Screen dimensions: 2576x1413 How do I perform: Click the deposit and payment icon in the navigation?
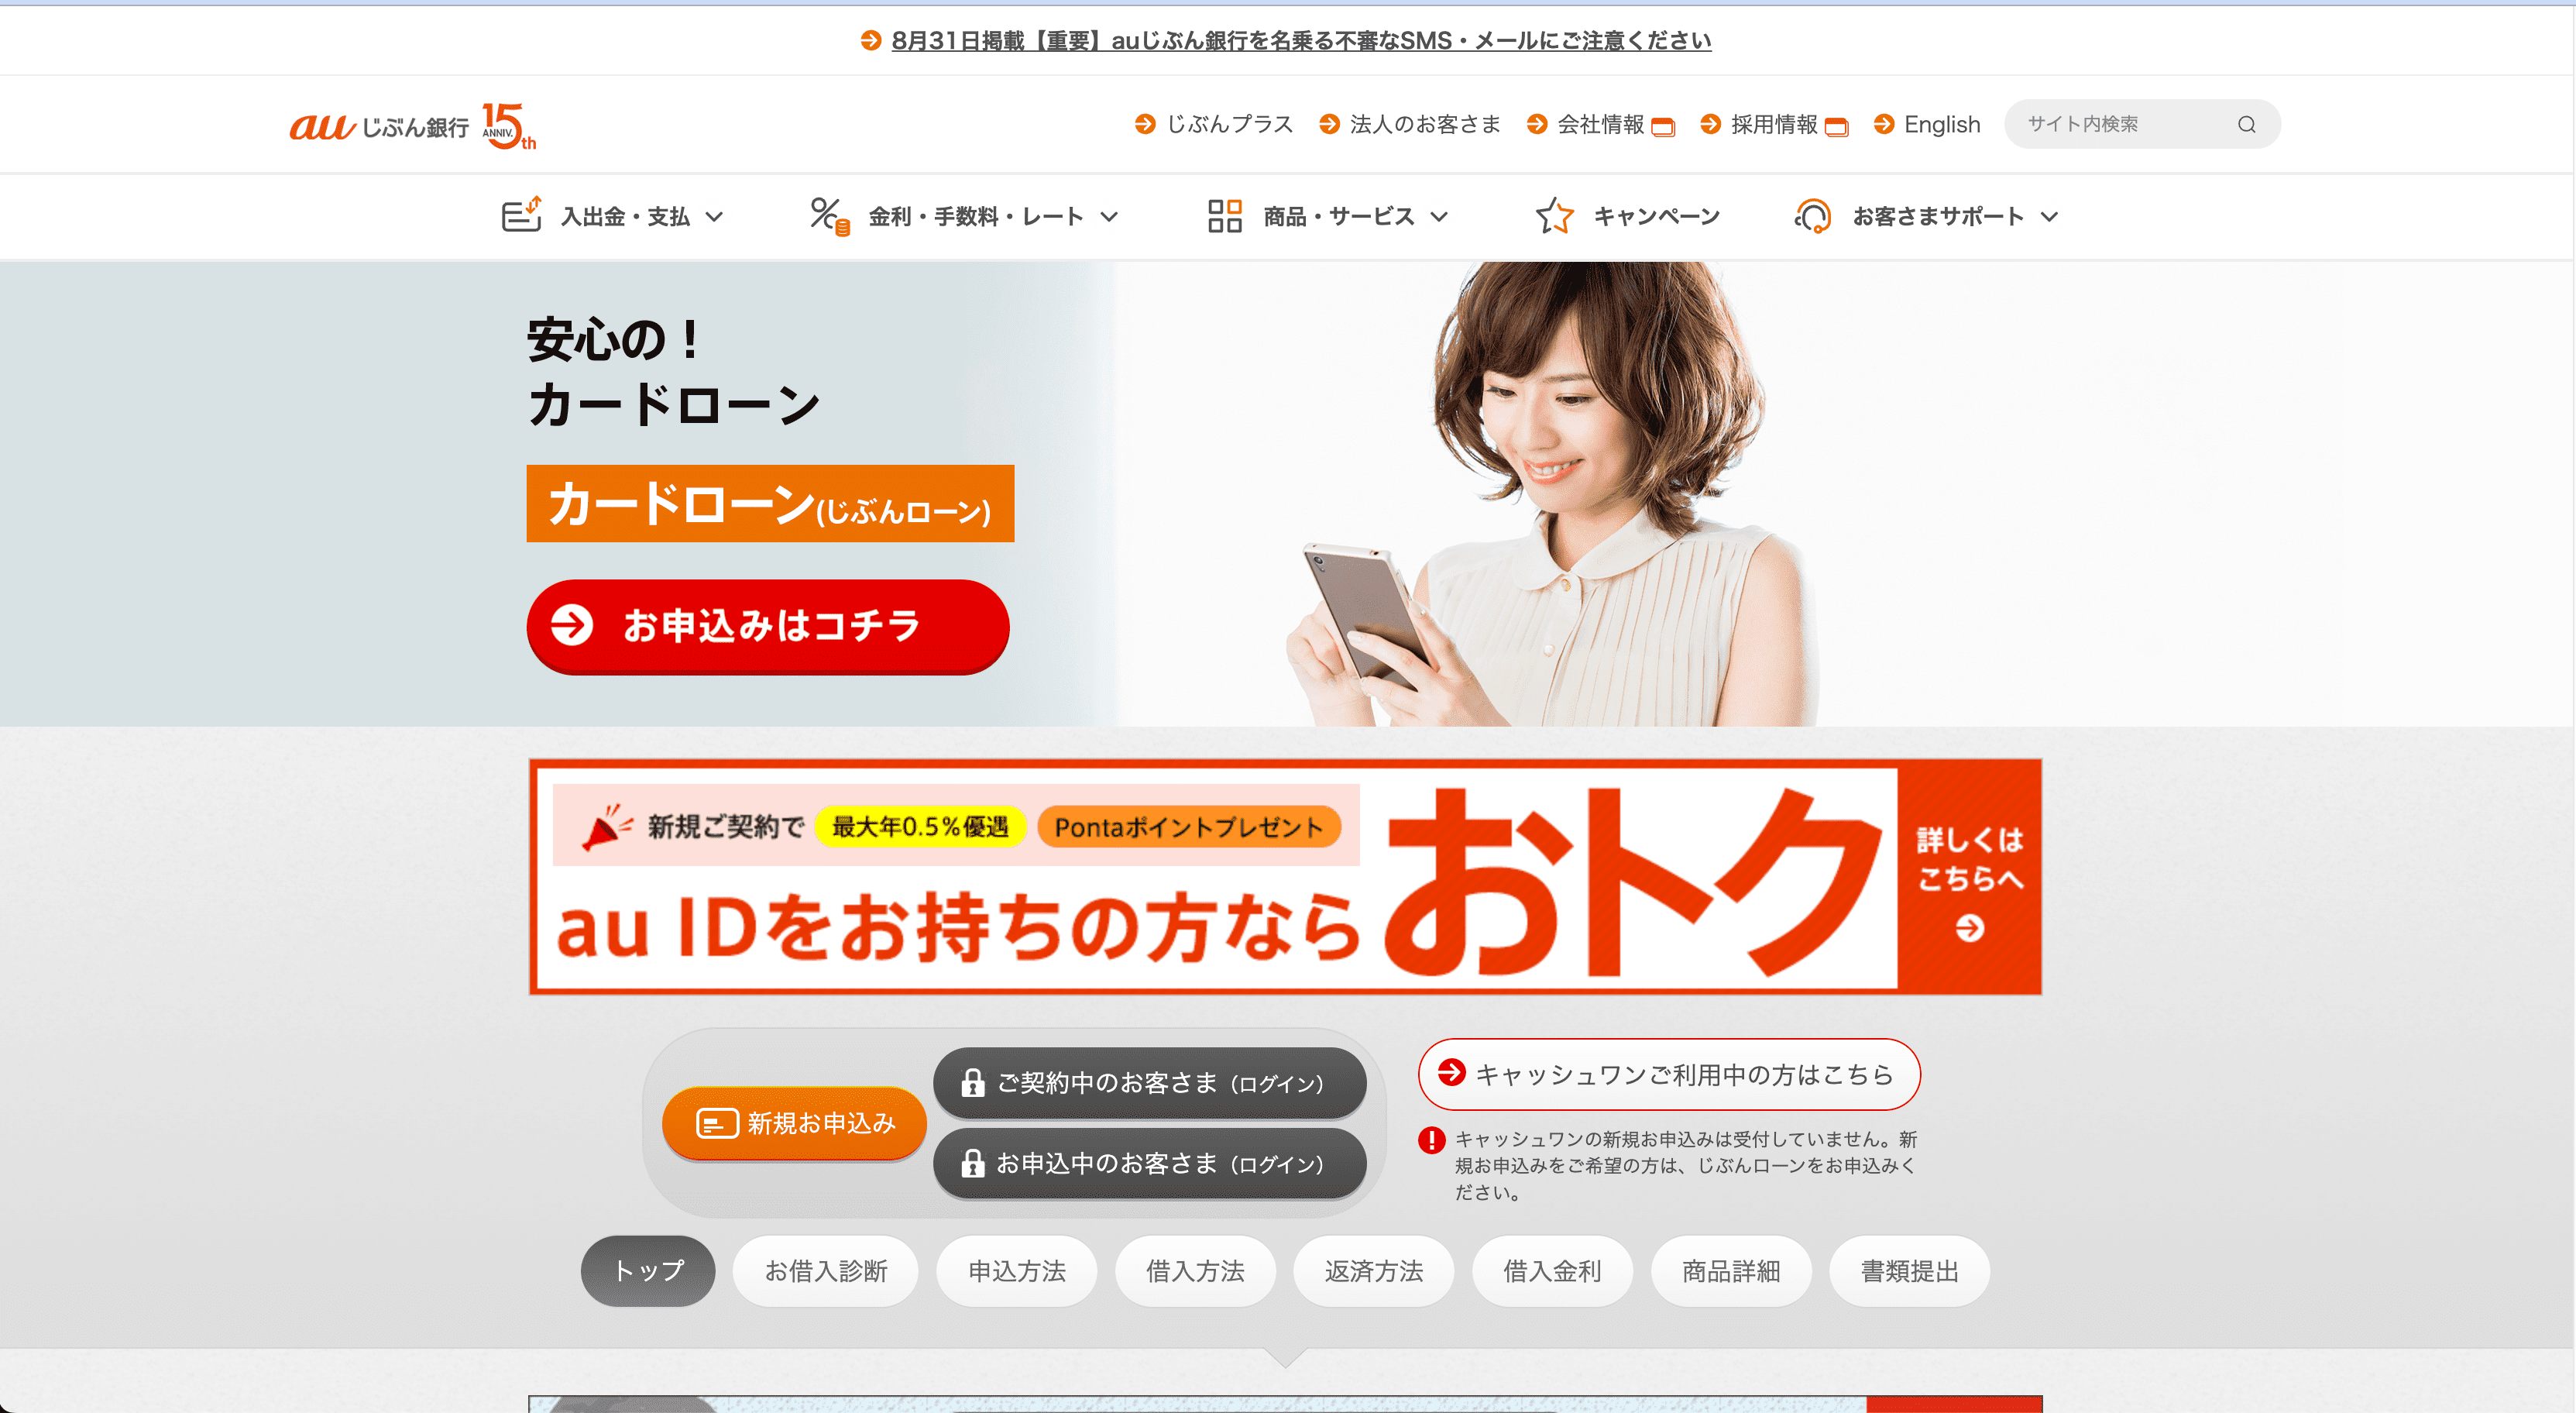point(521,215)
